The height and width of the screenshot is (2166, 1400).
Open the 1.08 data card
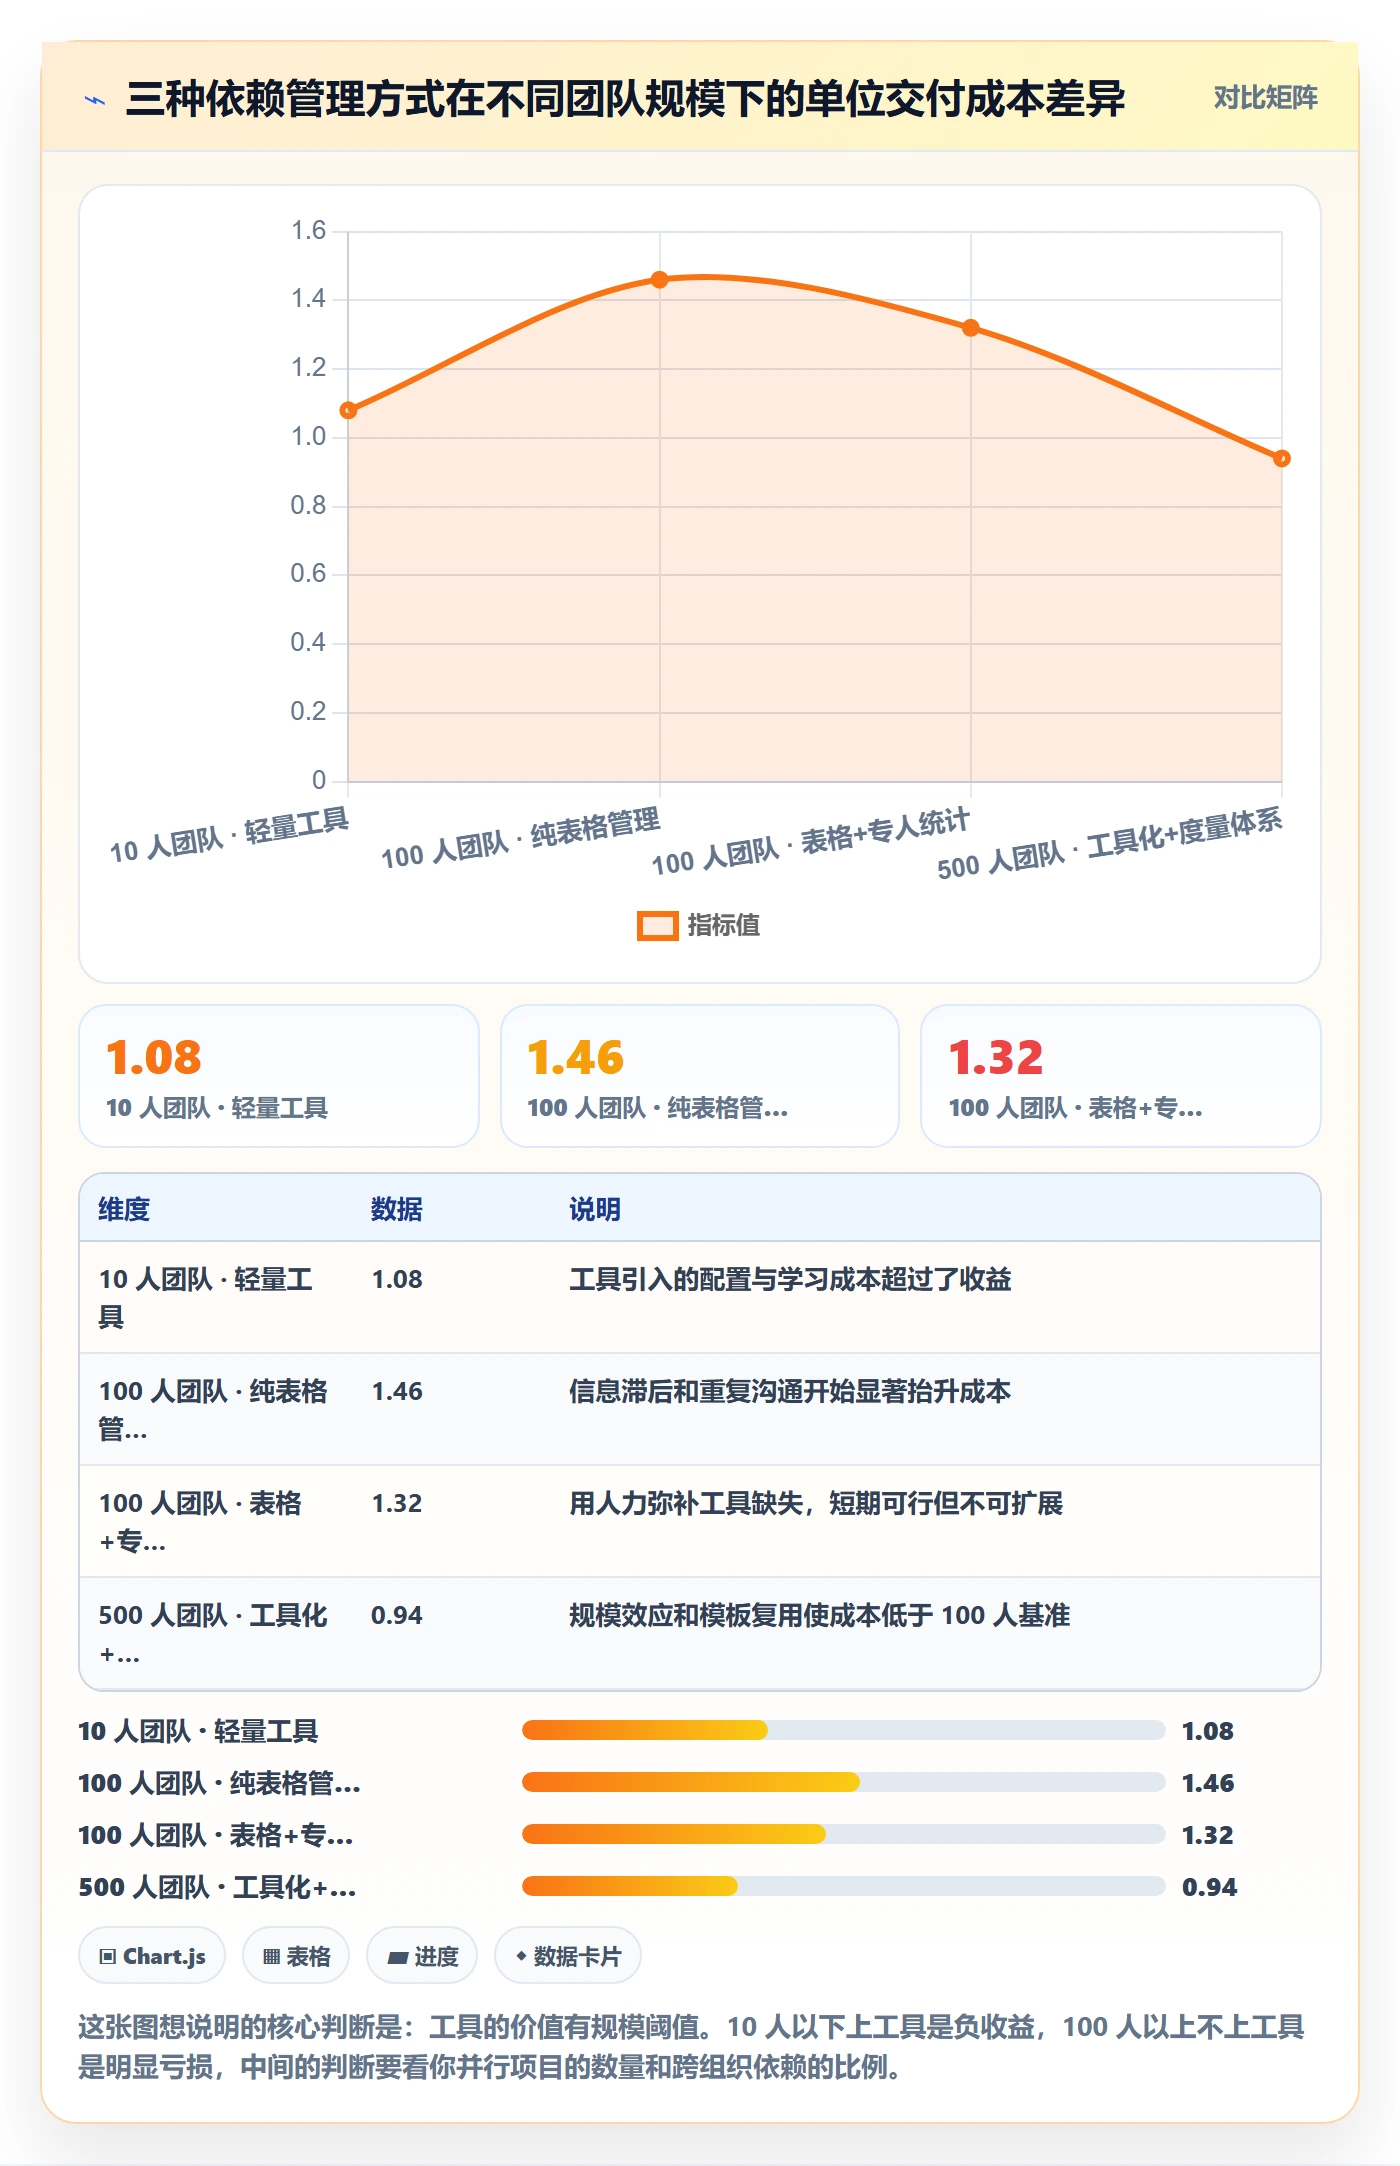[279, 1076]
